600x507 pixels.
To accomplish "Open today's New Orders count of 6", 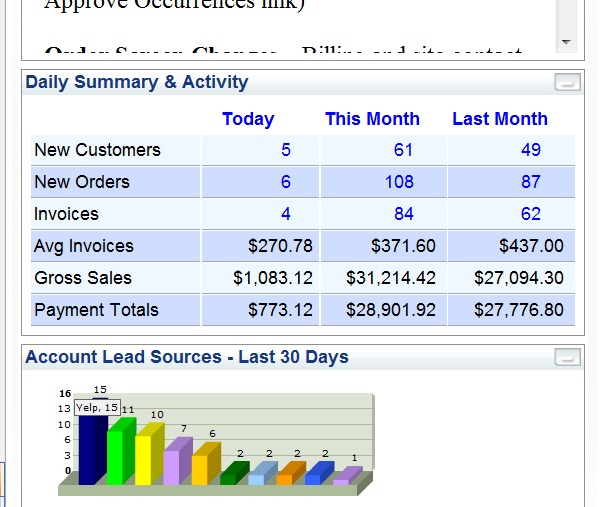I will point(286,182).
